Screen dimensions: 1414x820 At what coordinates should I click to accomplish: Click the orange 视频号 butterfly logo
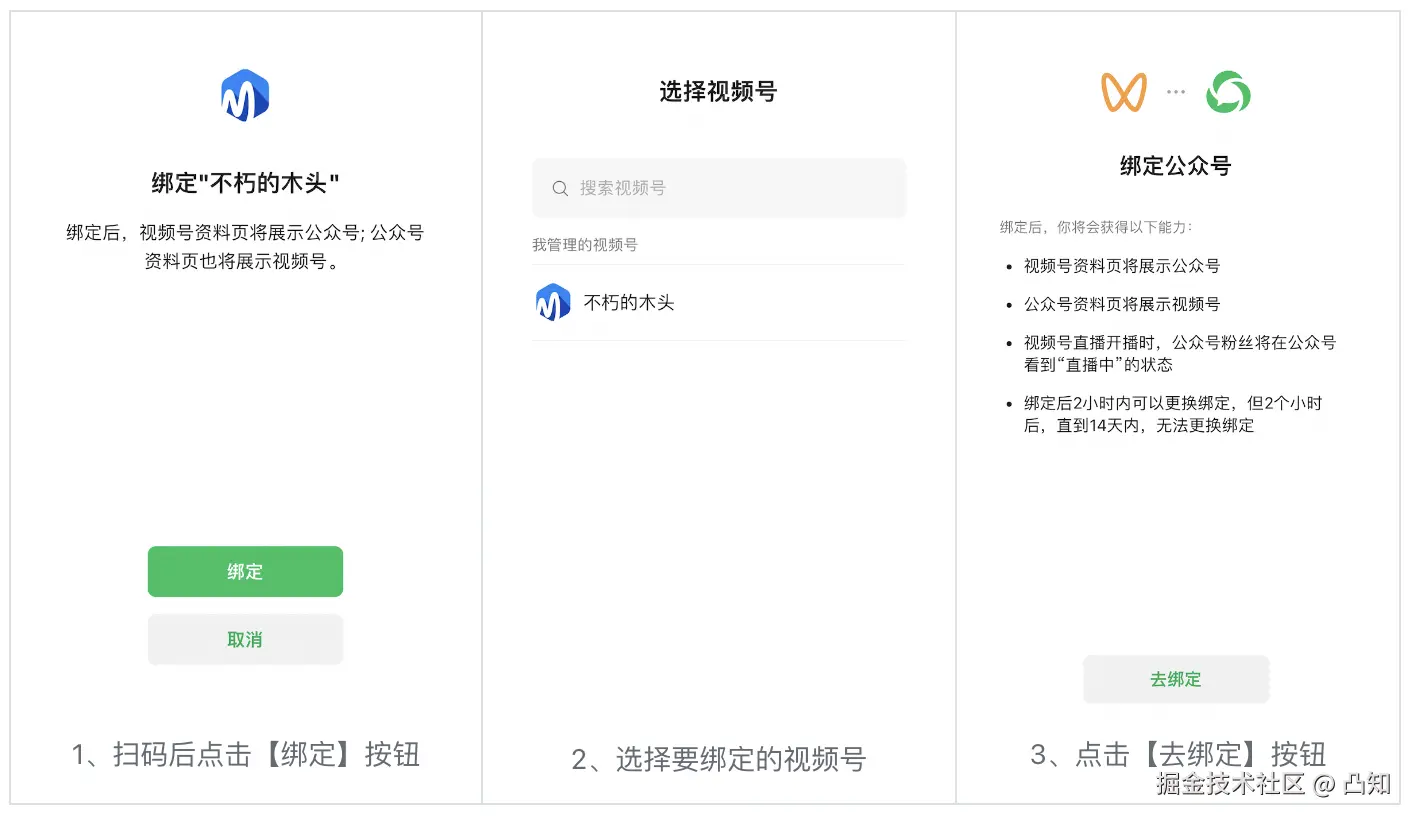(x=1123, y=93)
